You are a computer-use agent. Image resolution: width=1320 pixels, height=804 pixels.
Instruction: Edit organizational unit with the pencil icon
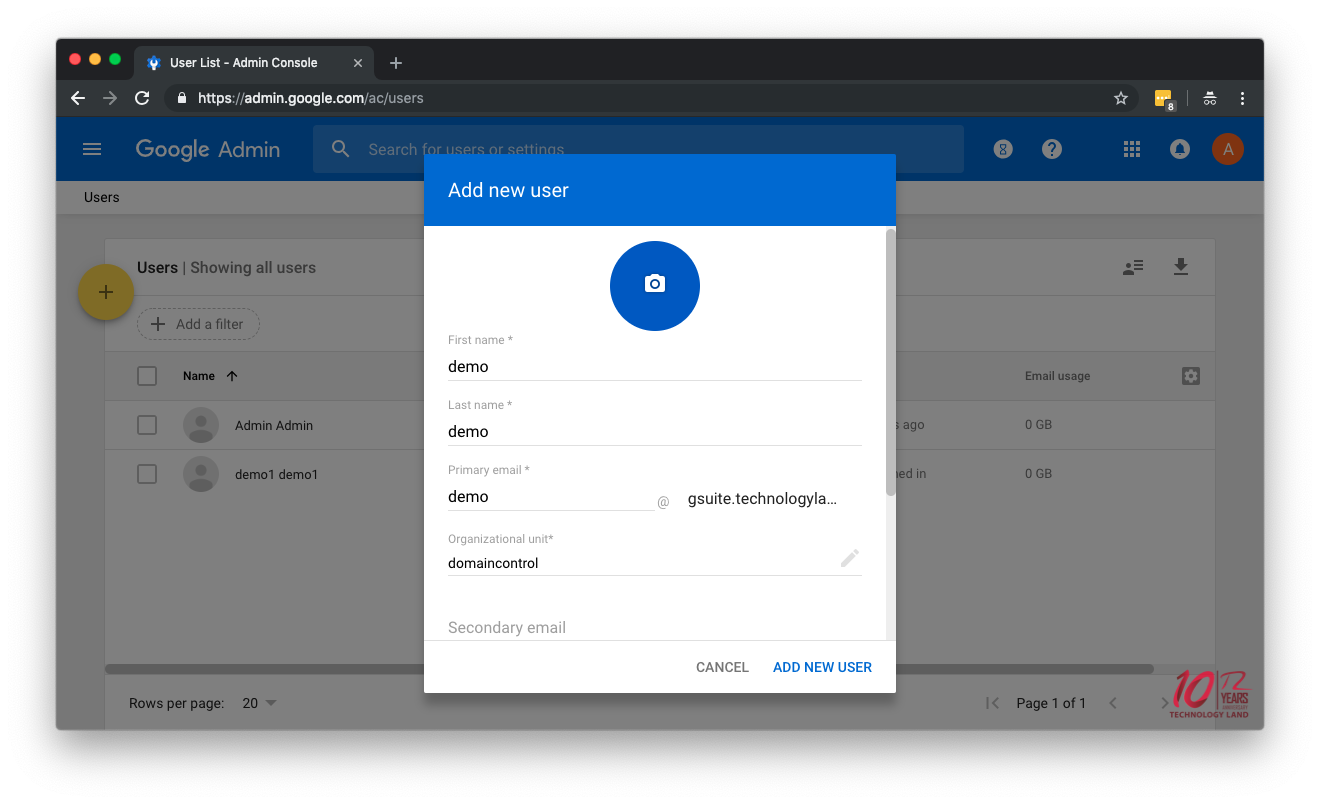click(x=849, y=558)
